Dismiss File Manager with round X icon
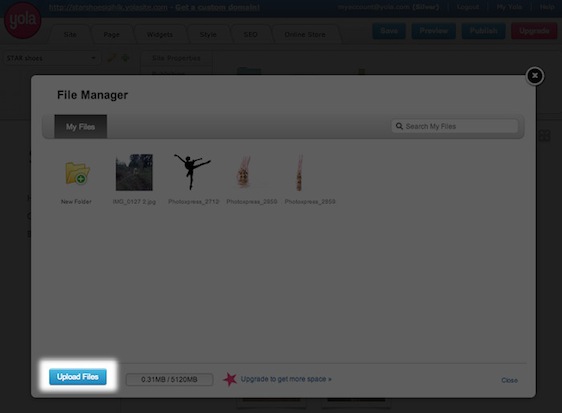 click(x=535, y=76)
